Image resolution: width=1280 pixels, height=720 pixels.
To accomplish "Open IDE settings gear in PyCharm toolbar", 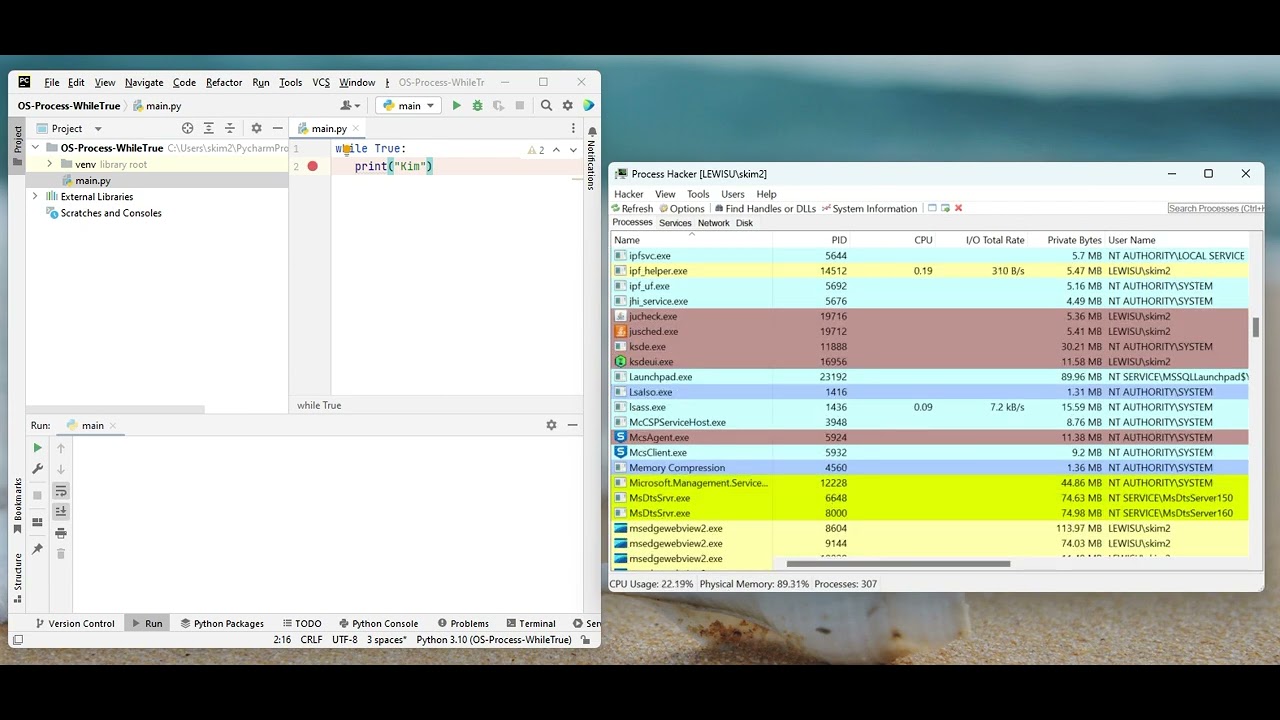I will 567,105.
